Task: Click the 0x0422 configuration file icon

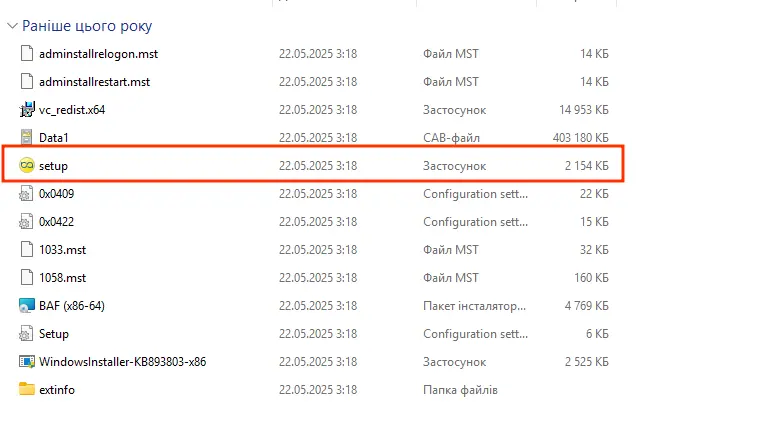Action: point(27,222)
